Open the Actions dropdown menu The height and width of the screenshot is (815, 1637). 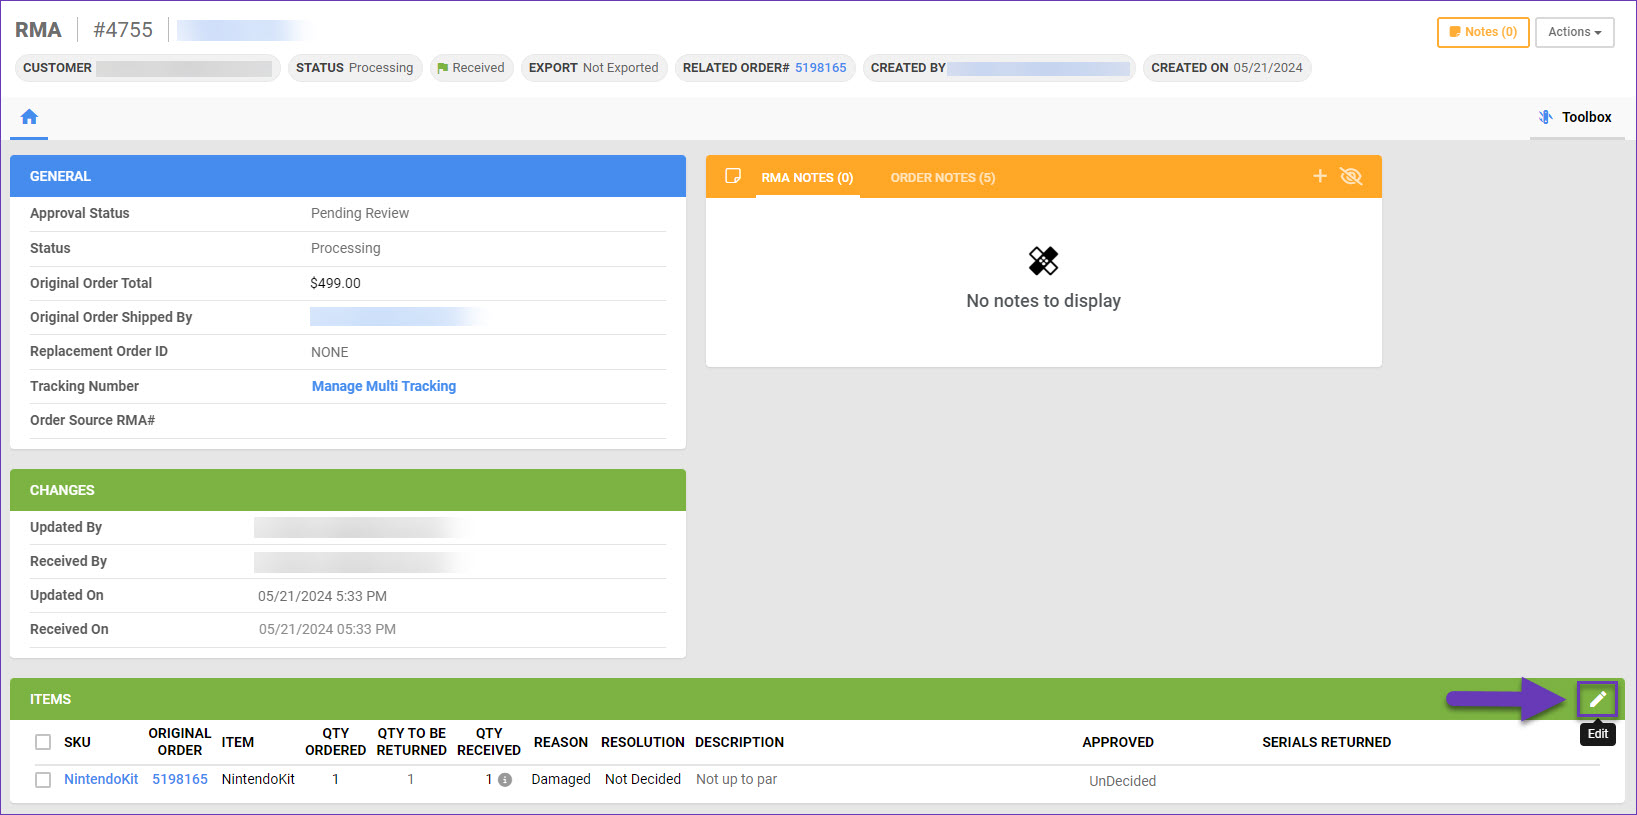tap(1574, 32)
